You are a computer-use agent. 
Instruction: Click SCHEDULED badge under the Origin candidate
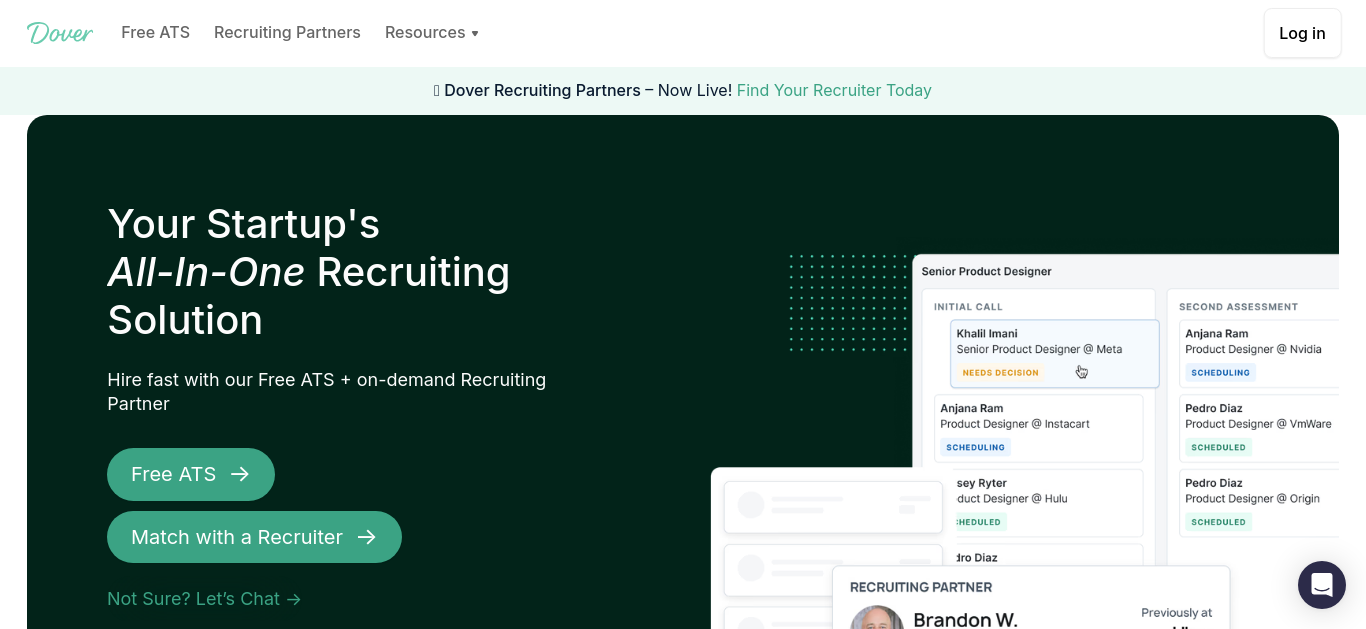pyautogui.click(x=1218, y=522)
